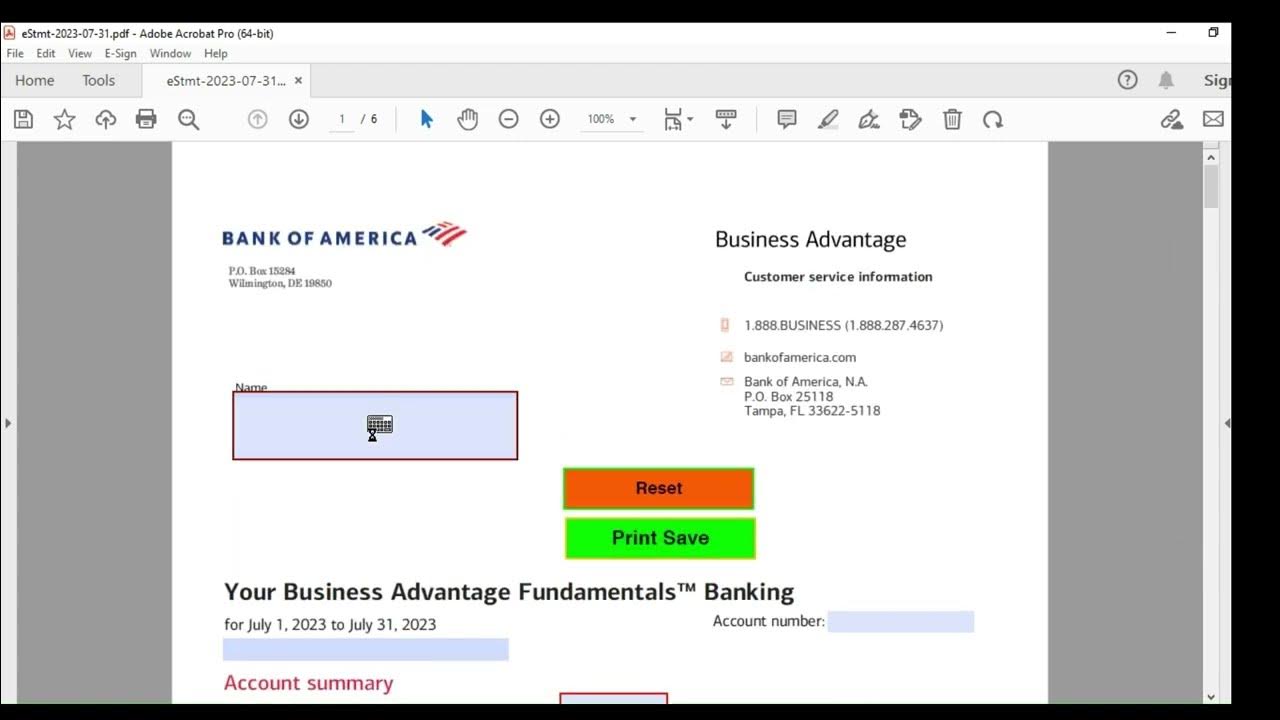Upload file to cloud icon
The image size is (1280, 720).
(x=105, y=120)
